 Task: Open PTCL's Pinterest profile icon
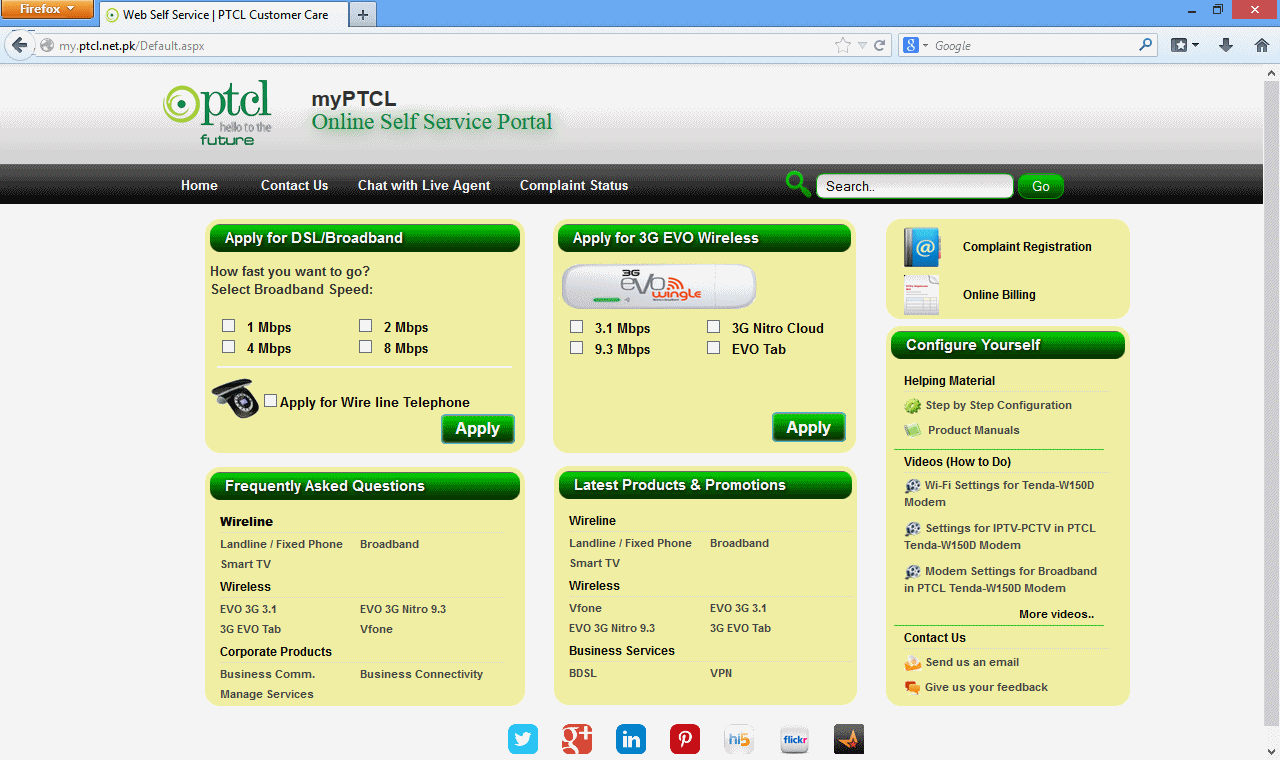[685, 738]
